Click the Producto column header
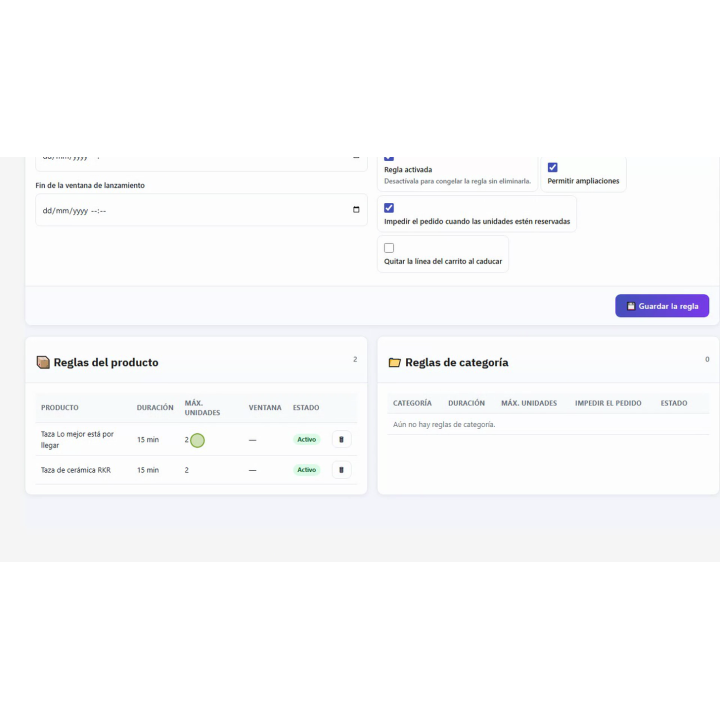This screenshot has height=720, width=720. tap(60, 407)
